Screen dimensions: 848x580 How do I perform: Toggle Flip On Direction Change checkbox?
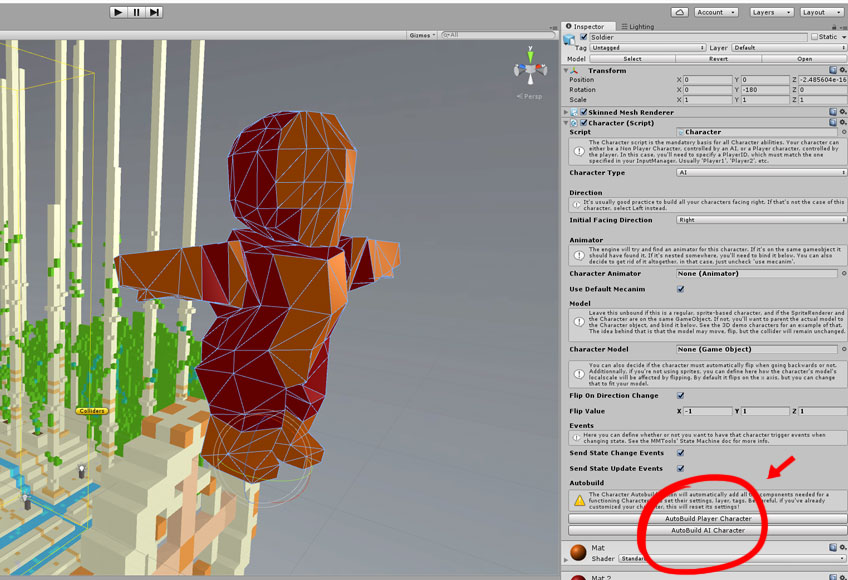click(x=681, y=395)
